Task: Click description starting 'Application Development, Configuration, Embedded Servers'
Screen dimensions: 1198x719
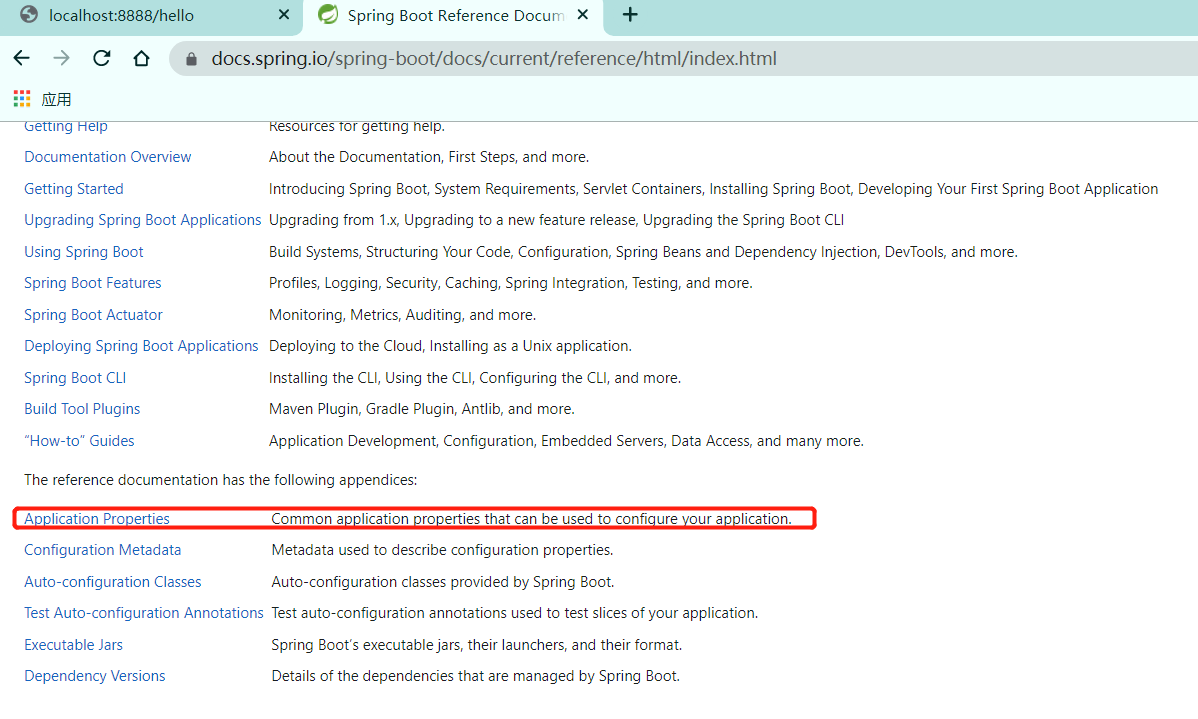Action: (566, 441)
